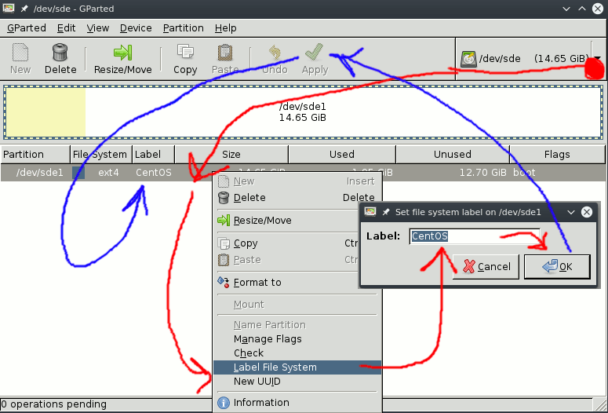Click the New partition toolbar icon
Screen dimensions: 608x413
pyautogui.click(x=20, y=52)
